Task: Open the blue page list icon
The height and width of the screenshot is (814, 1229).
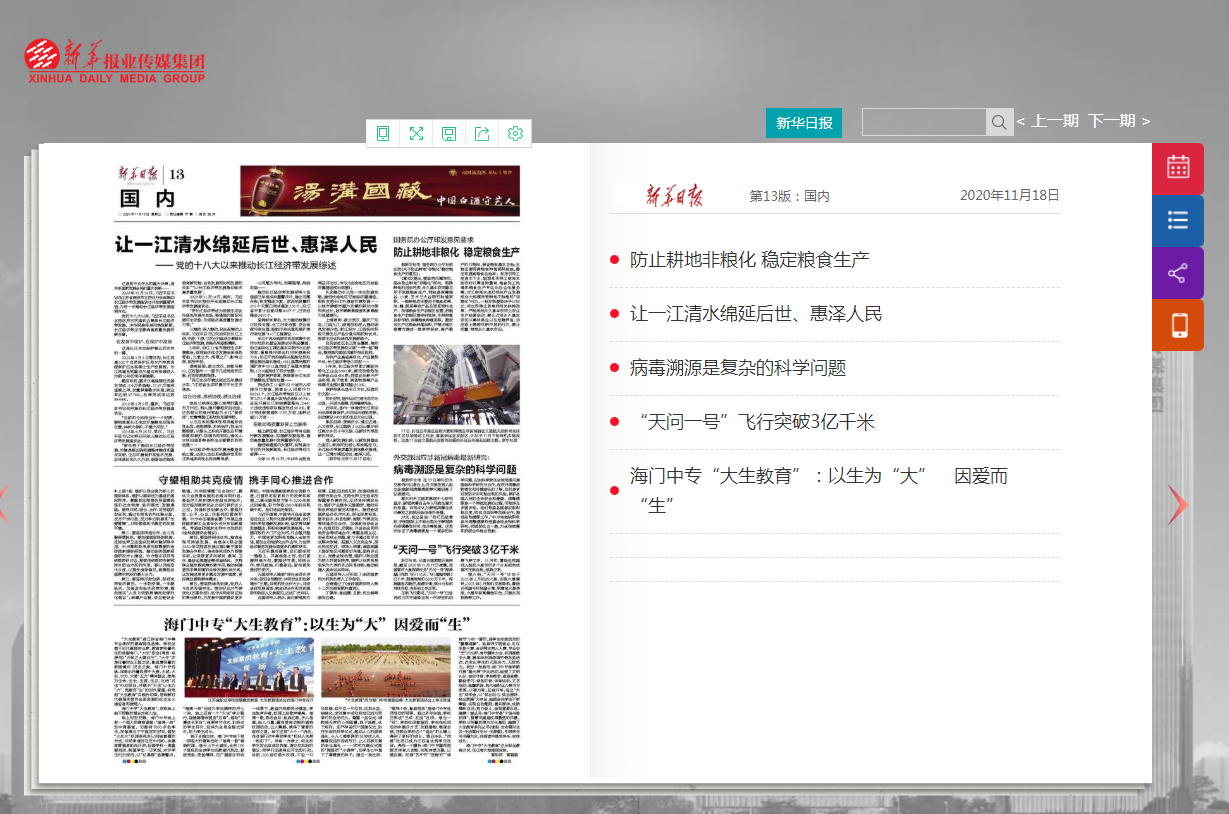Action: point(1177,221)
